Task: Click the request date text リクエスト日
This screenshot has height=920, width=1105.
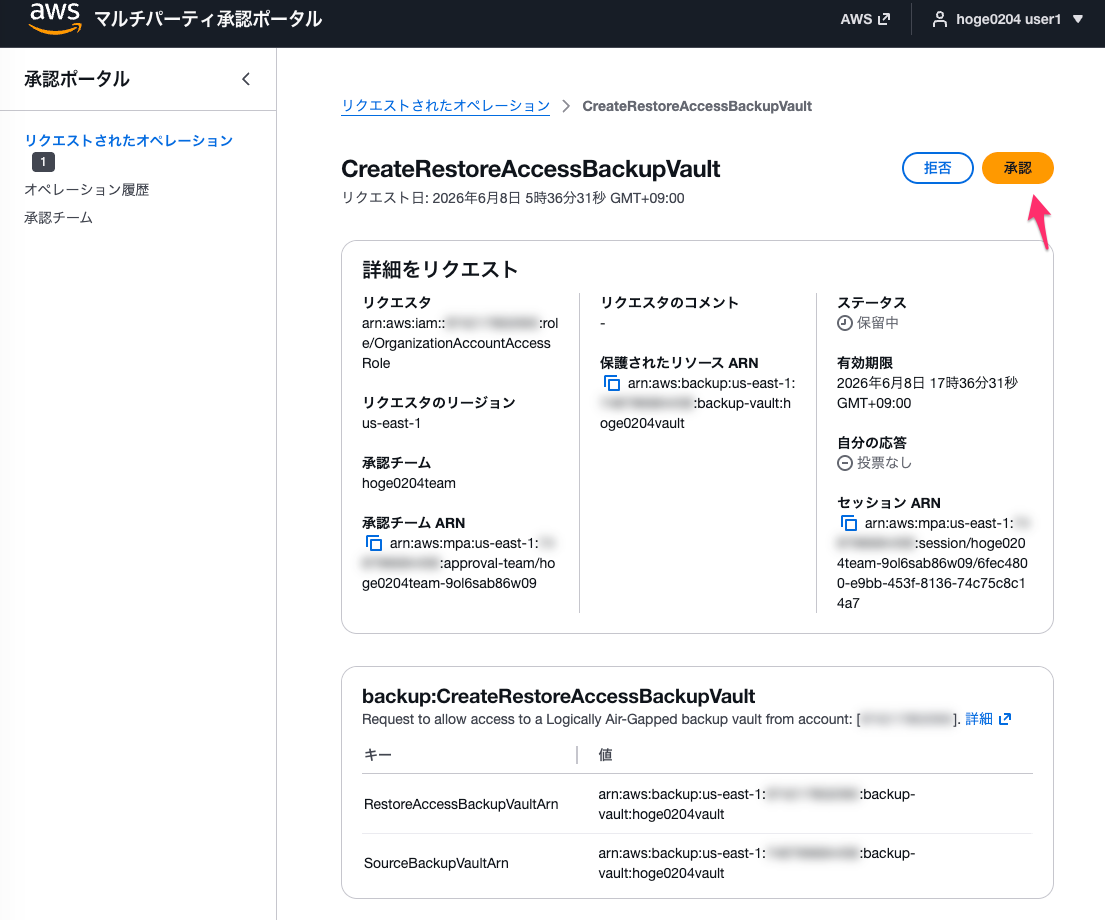Action: (x=512, y=198)
